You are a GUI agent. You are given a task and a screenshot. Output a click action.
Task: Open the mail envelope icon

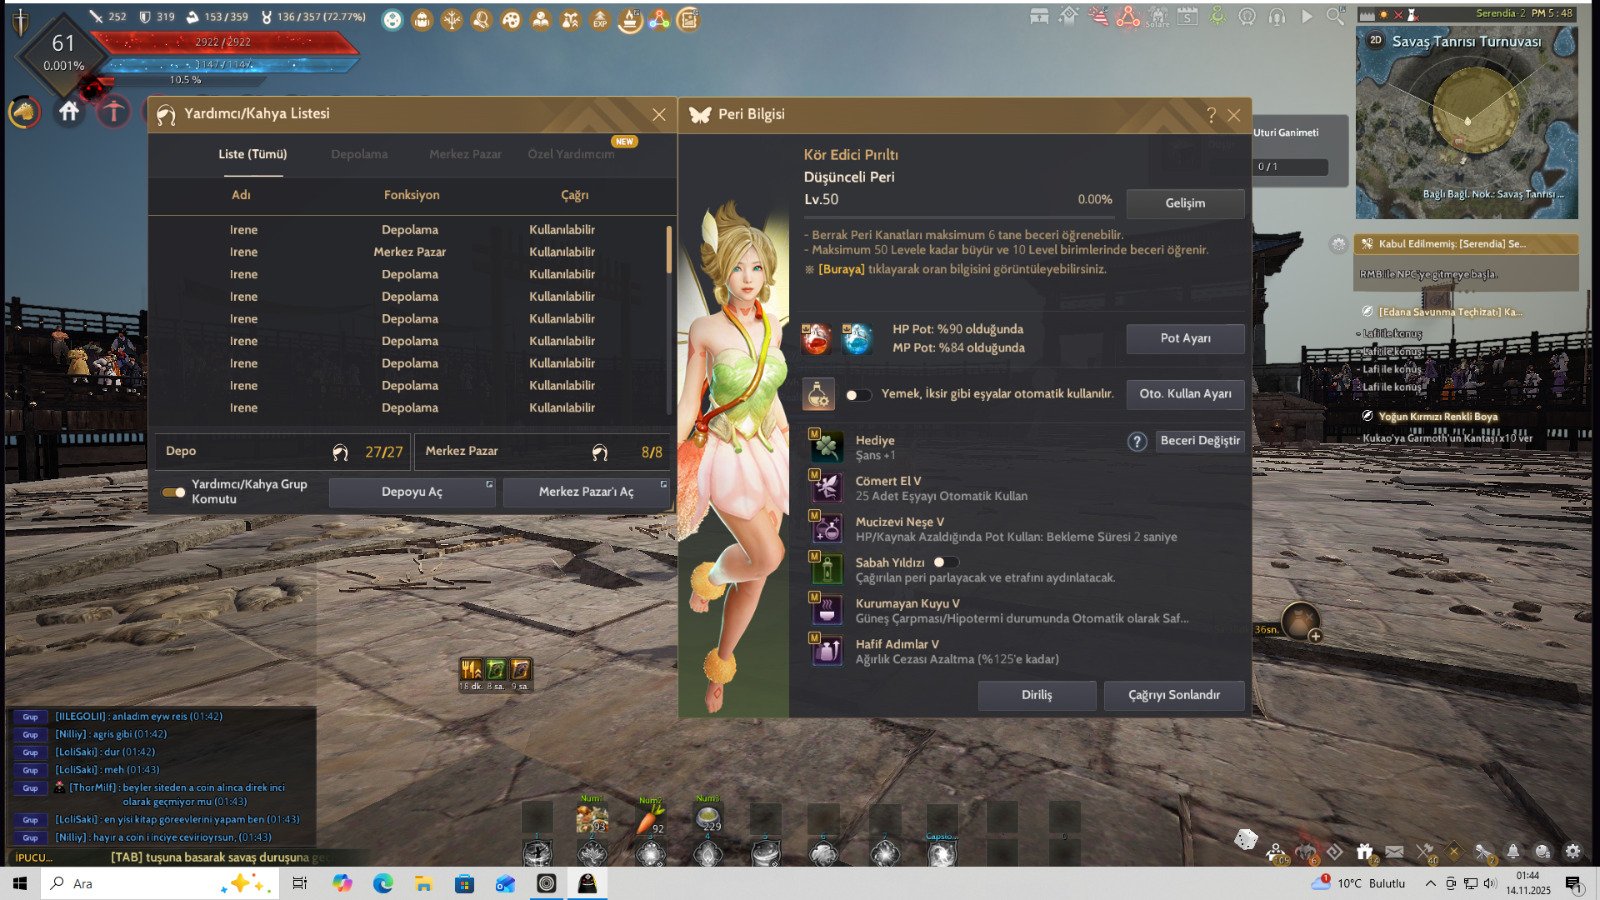point(1394,851)
